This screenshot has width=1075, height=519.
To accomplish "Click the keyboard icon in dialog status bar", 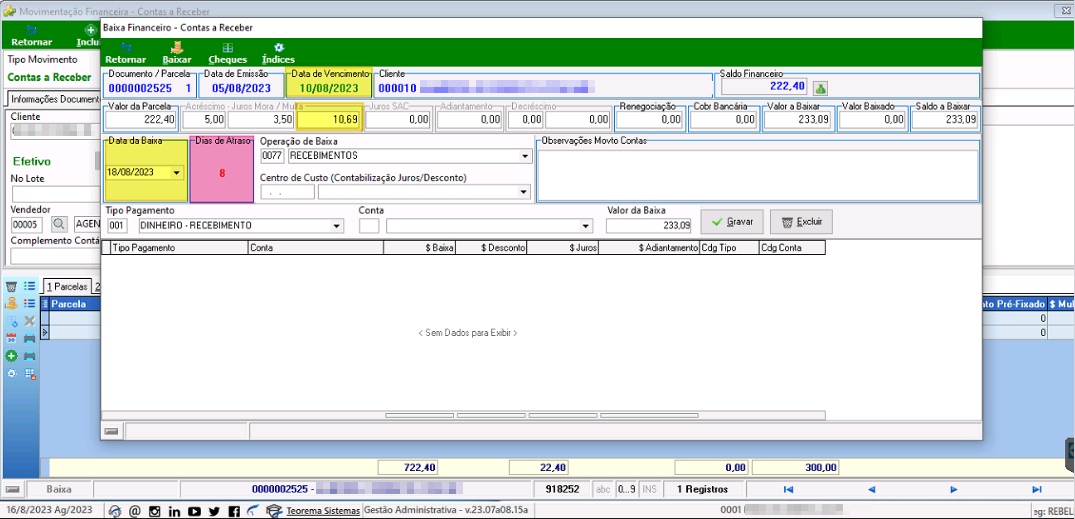I will tap(112, 431).
